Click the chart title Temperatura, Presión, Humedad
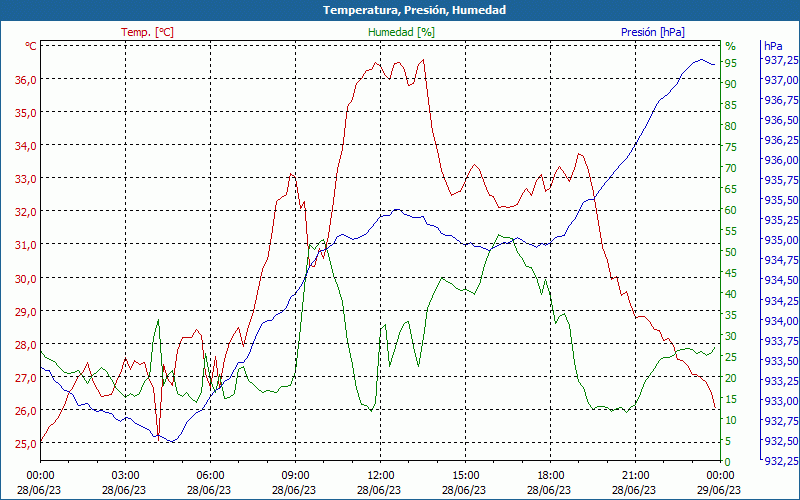 click(x=414, y=10)
